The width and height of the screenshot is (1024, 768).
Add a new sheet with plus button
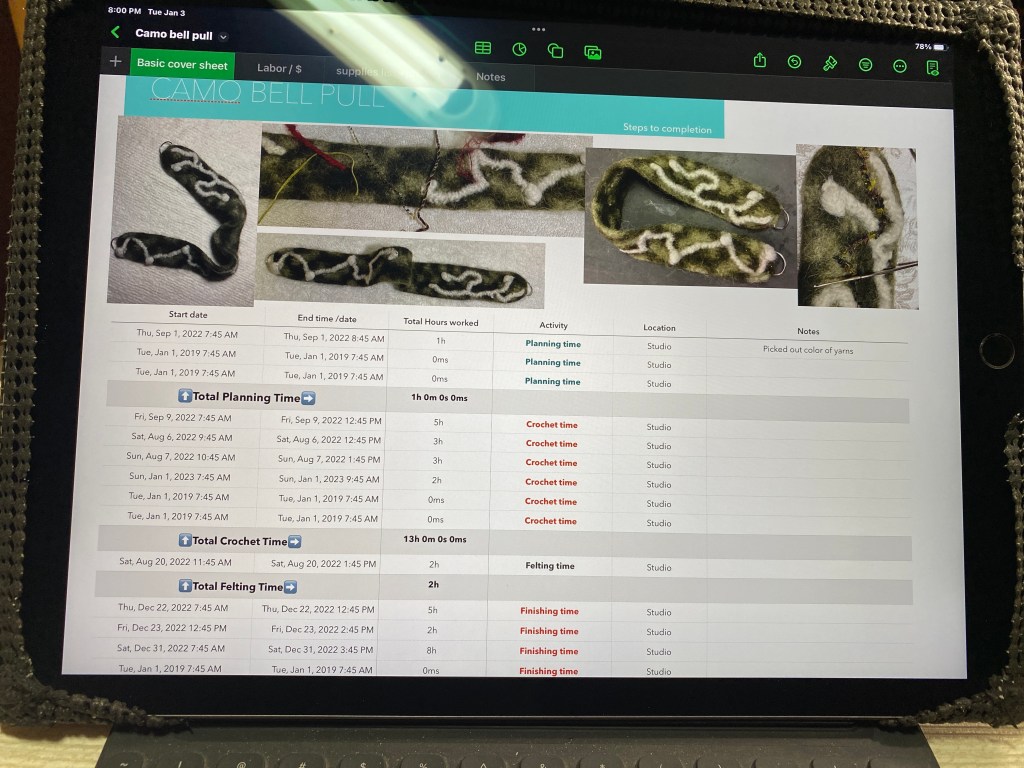[x=115, y=62]
